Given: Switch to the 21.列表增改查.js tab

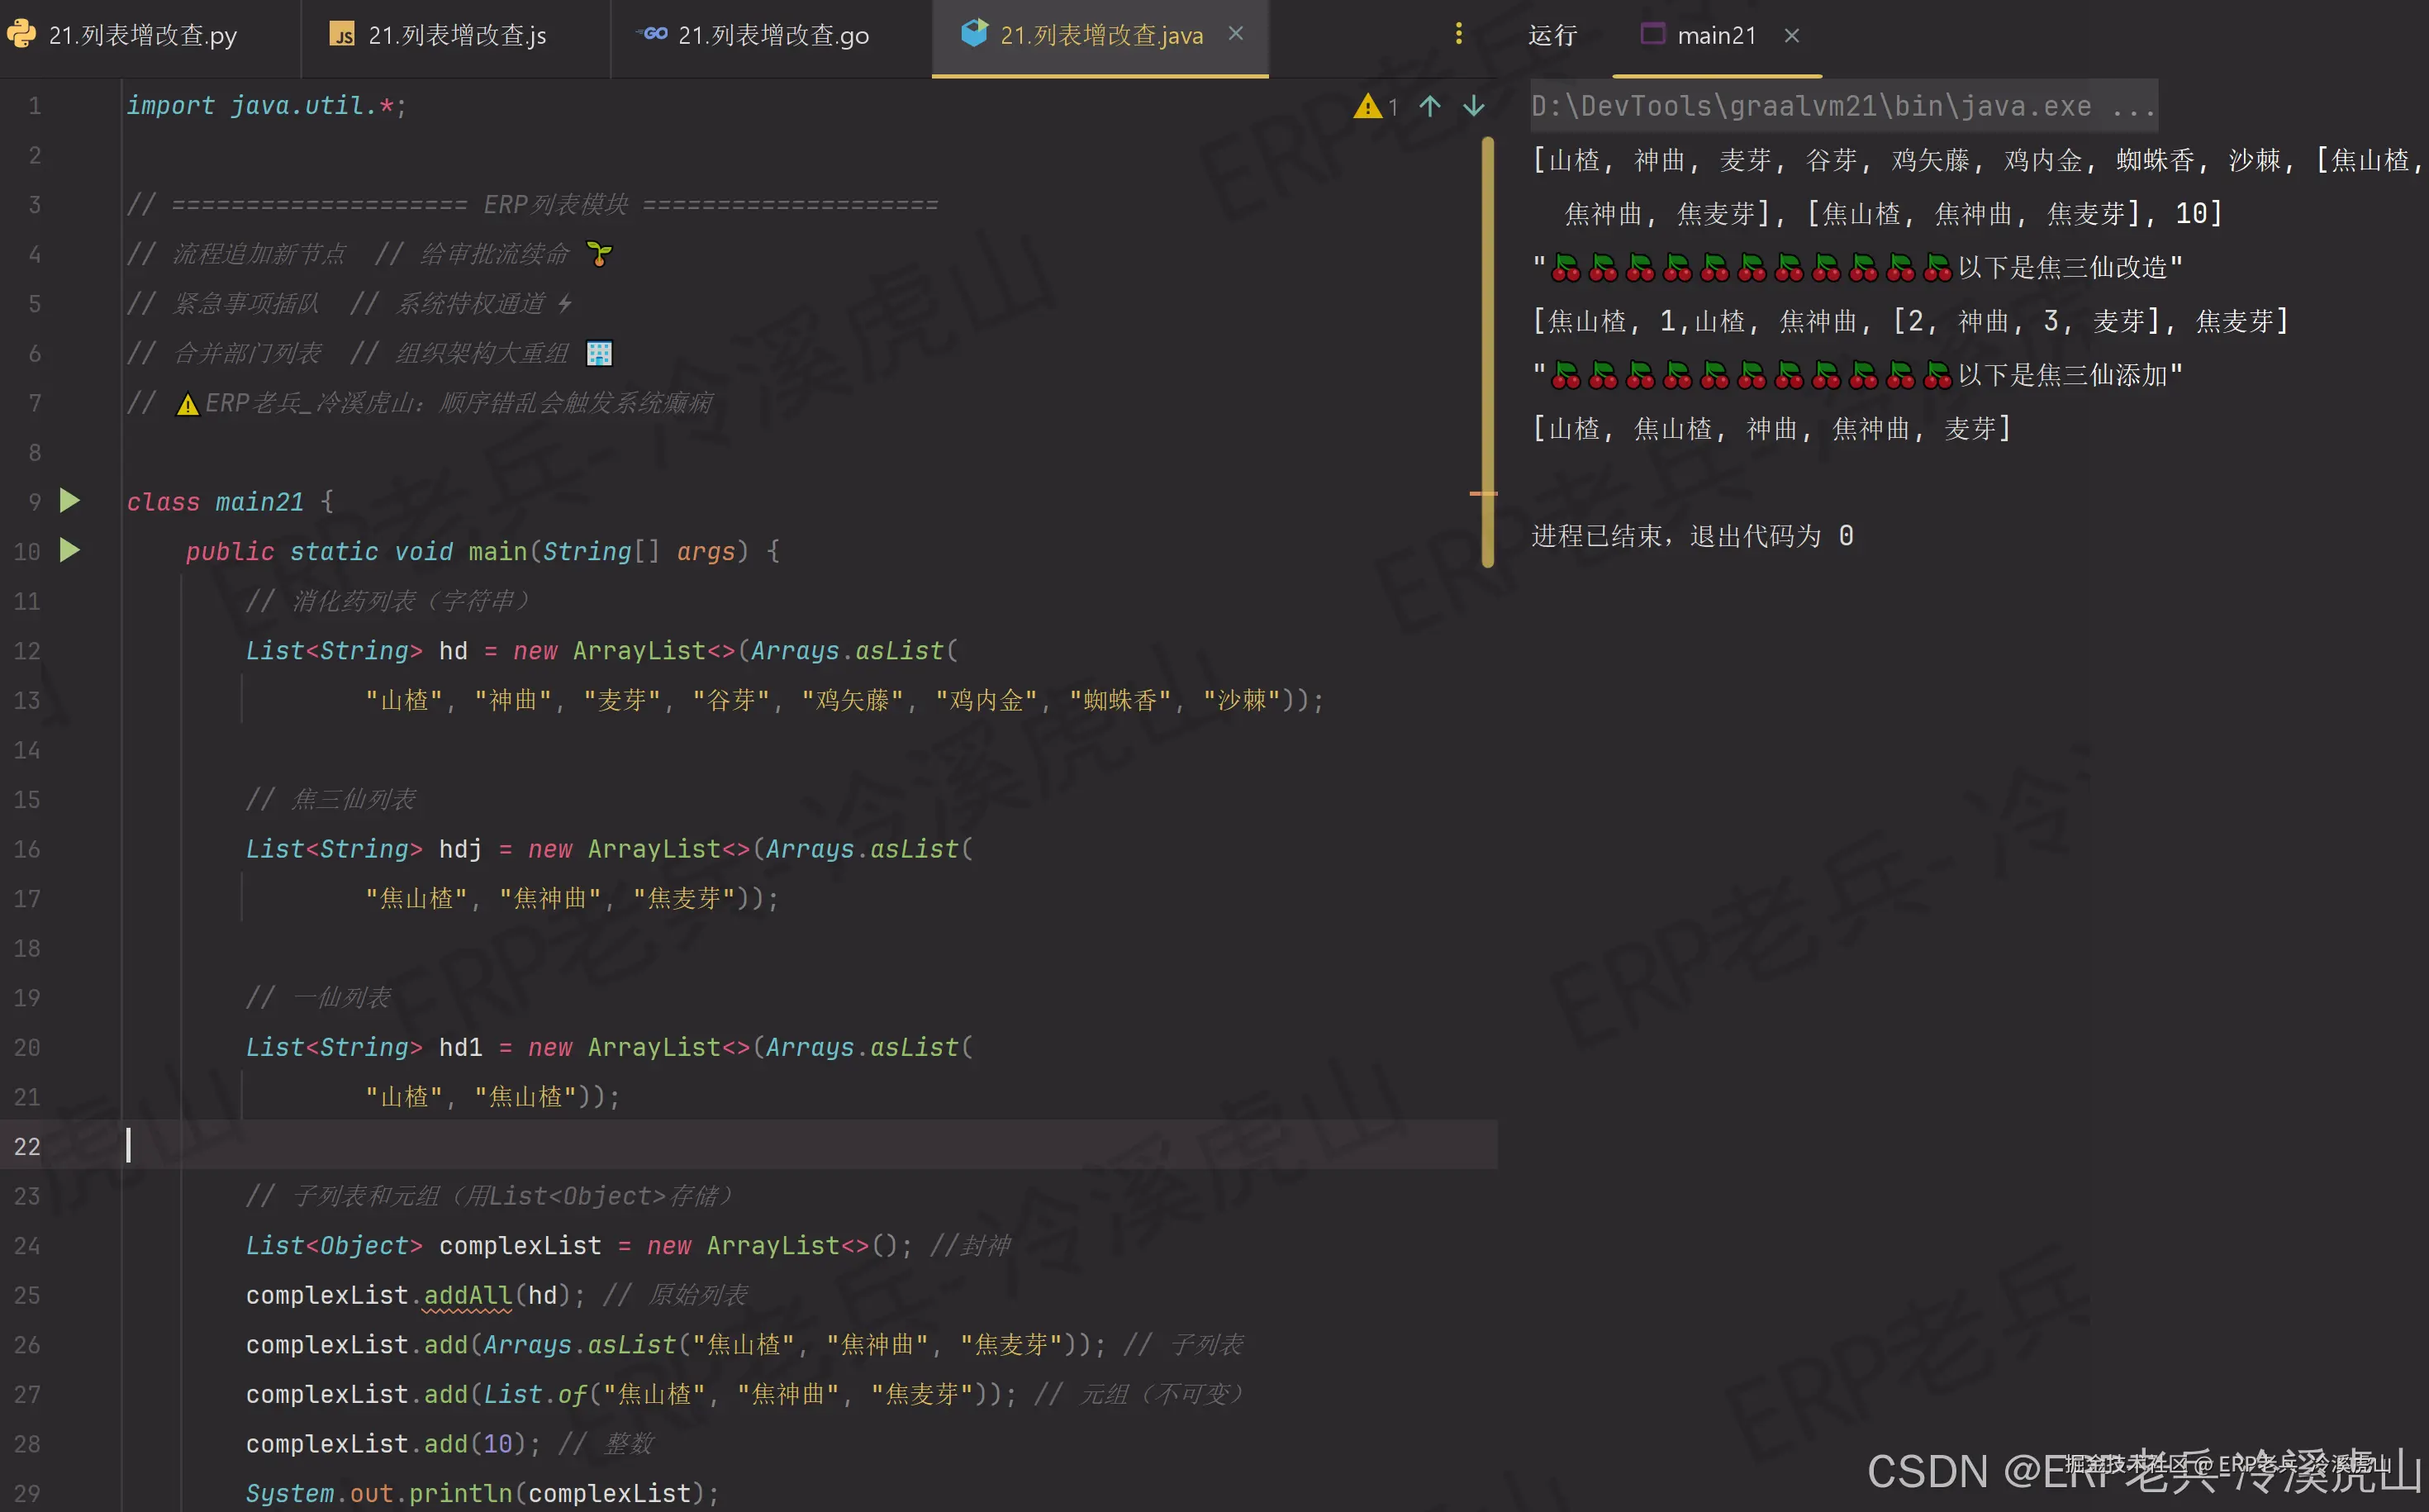Looking at the screenshot, I should pyautogui.click(x=456, y=36).
